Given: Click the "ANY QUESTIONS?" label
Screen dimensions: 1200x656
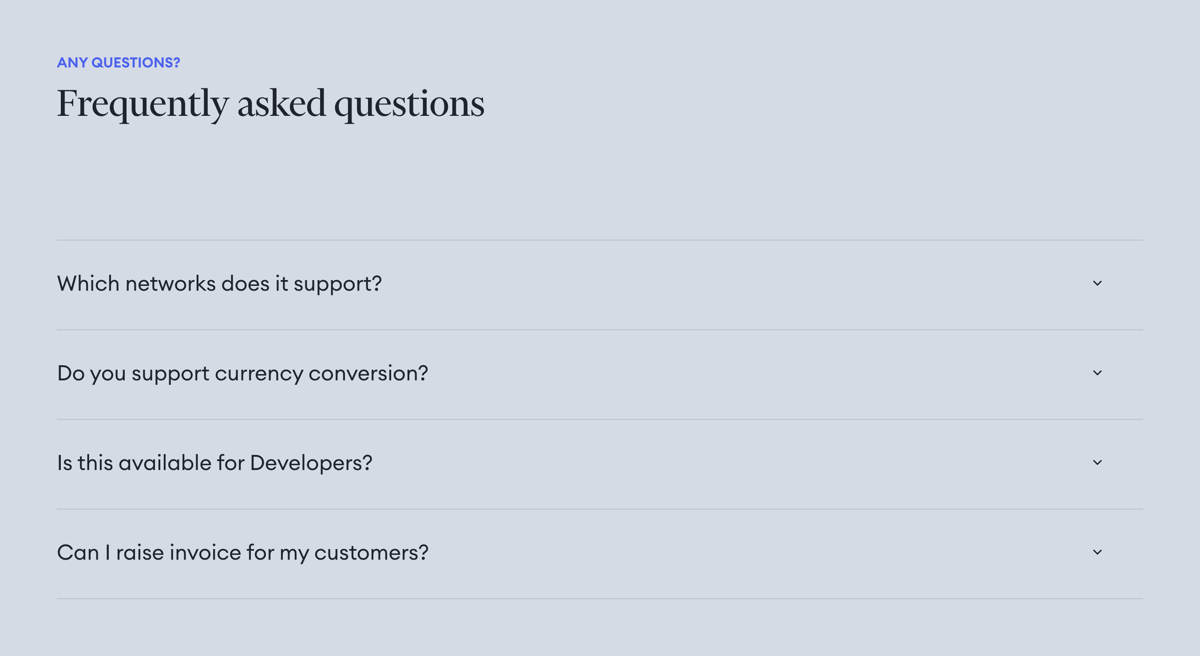Looking at the screenshot, I should click(118, 62).
